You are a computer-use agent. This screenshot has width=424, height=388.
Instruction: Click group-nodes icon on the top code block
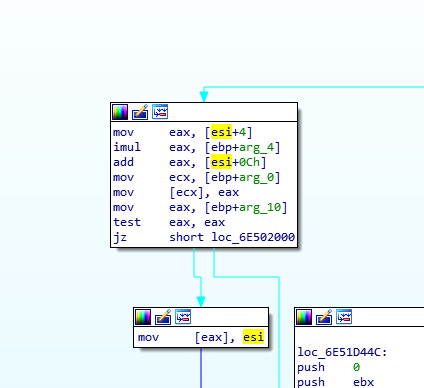[x=160, y=112]
